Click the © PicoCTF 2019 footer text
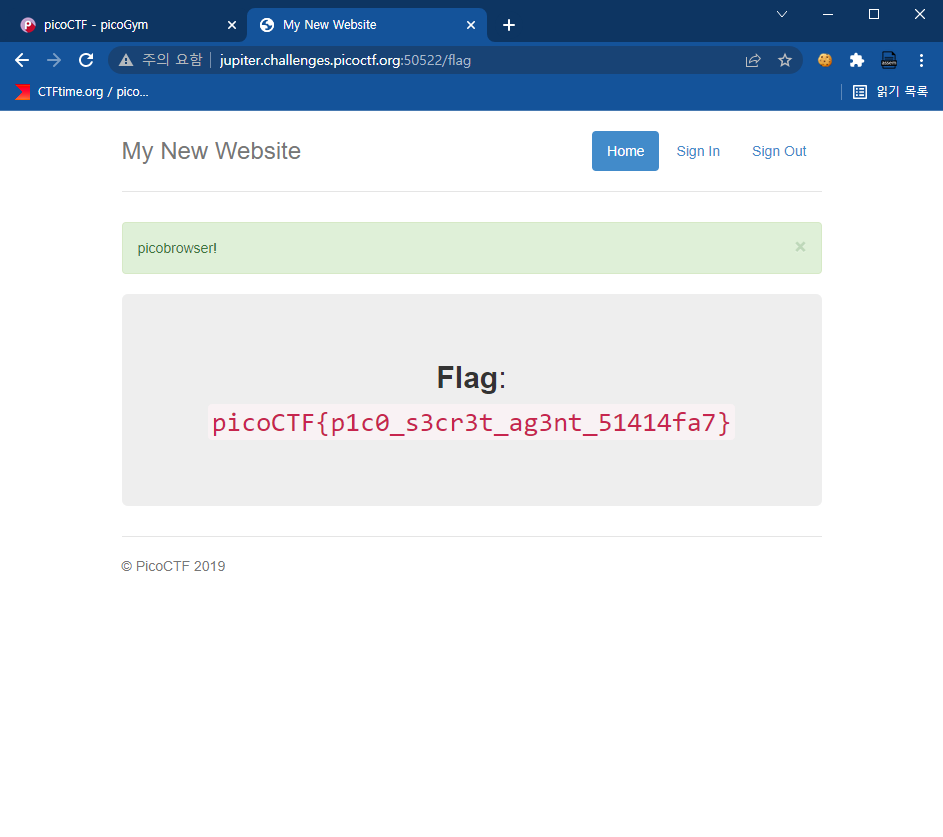This screenshot has width=943, height=837. point(173,566)
